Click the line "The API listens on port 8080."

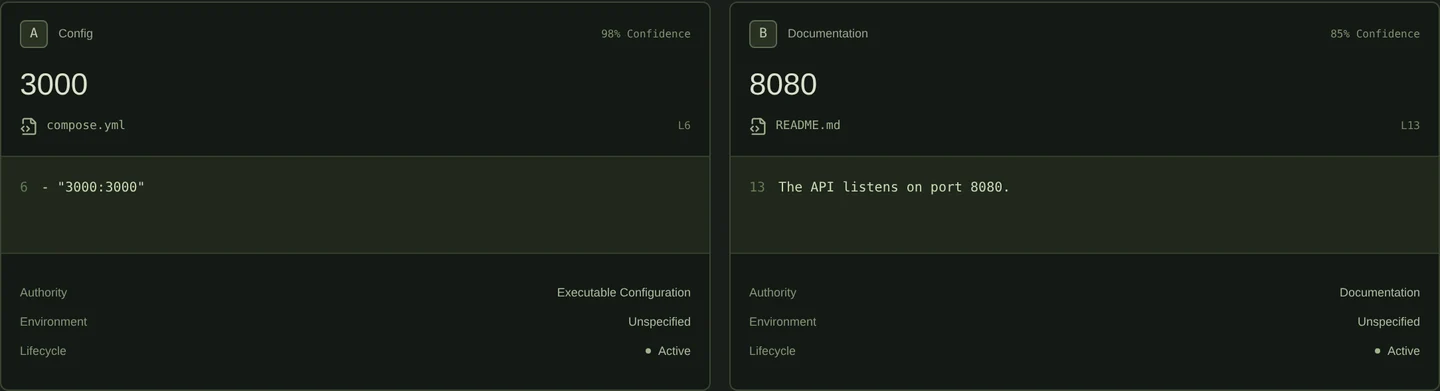[894, 187]
